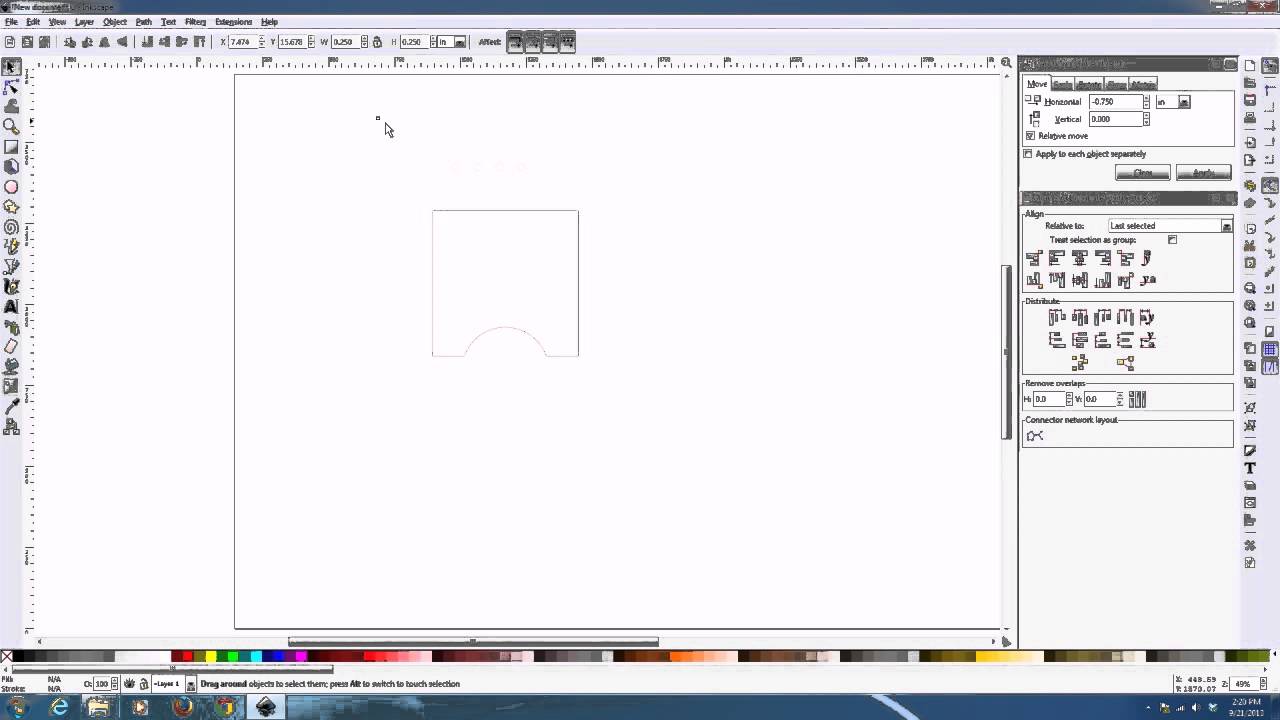Screen dimensions: 1280x720
Task: Open Internet Explorer from the taskbar
Action: pyautogui.click(x=59, y=707)
